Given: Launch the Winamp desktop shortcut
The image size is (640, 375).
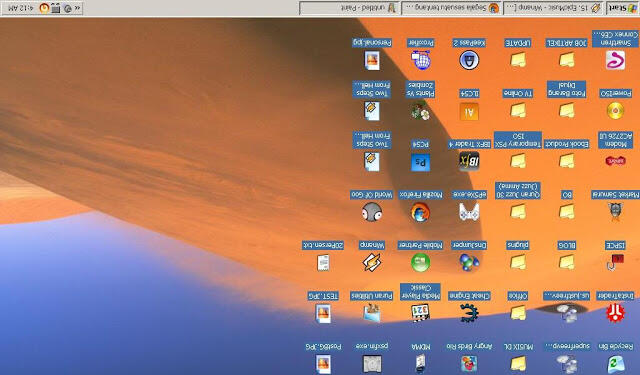Looking at the screenshot, I should click(x=372, y=262).
